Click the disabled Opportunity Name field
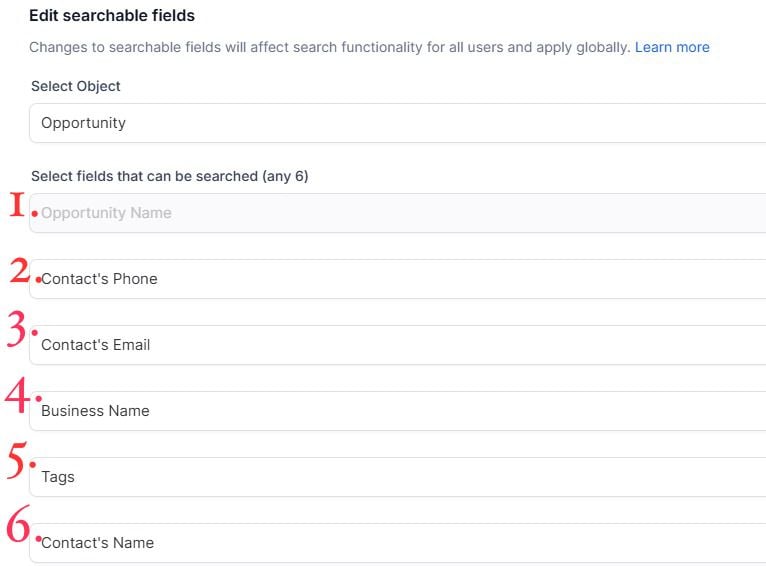 pos(400,213)
